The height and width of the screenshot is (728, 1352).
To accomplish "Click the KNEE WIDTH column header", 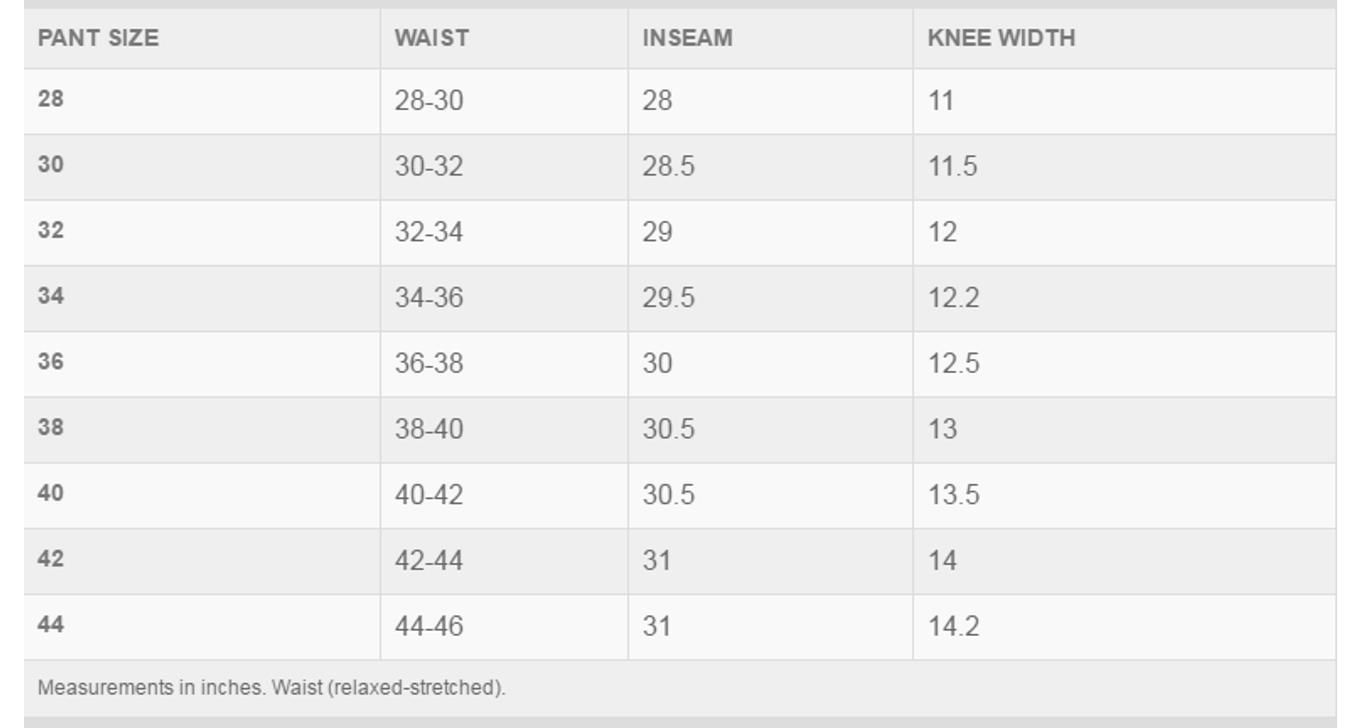I will coord(1001,38).
